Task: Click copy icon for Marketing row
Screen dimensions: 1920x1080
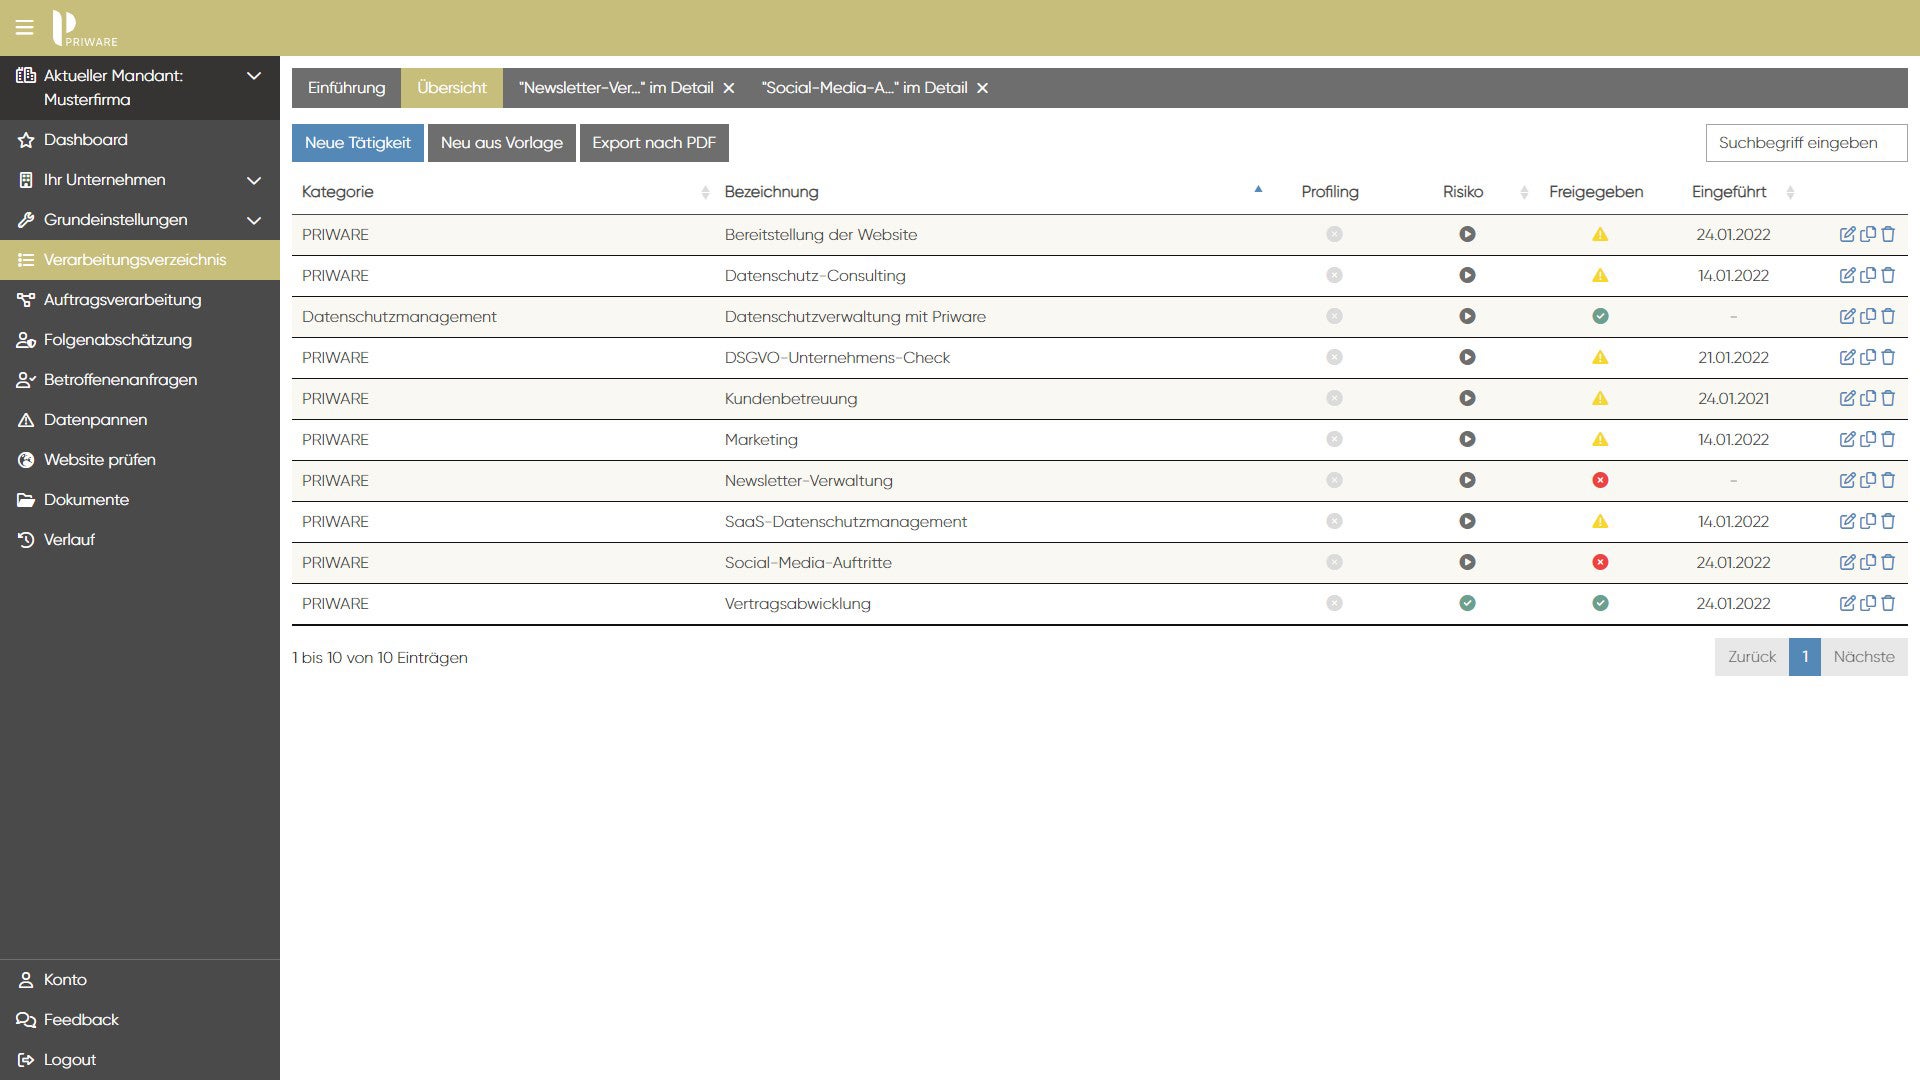Action: (x=1867, y=439)
